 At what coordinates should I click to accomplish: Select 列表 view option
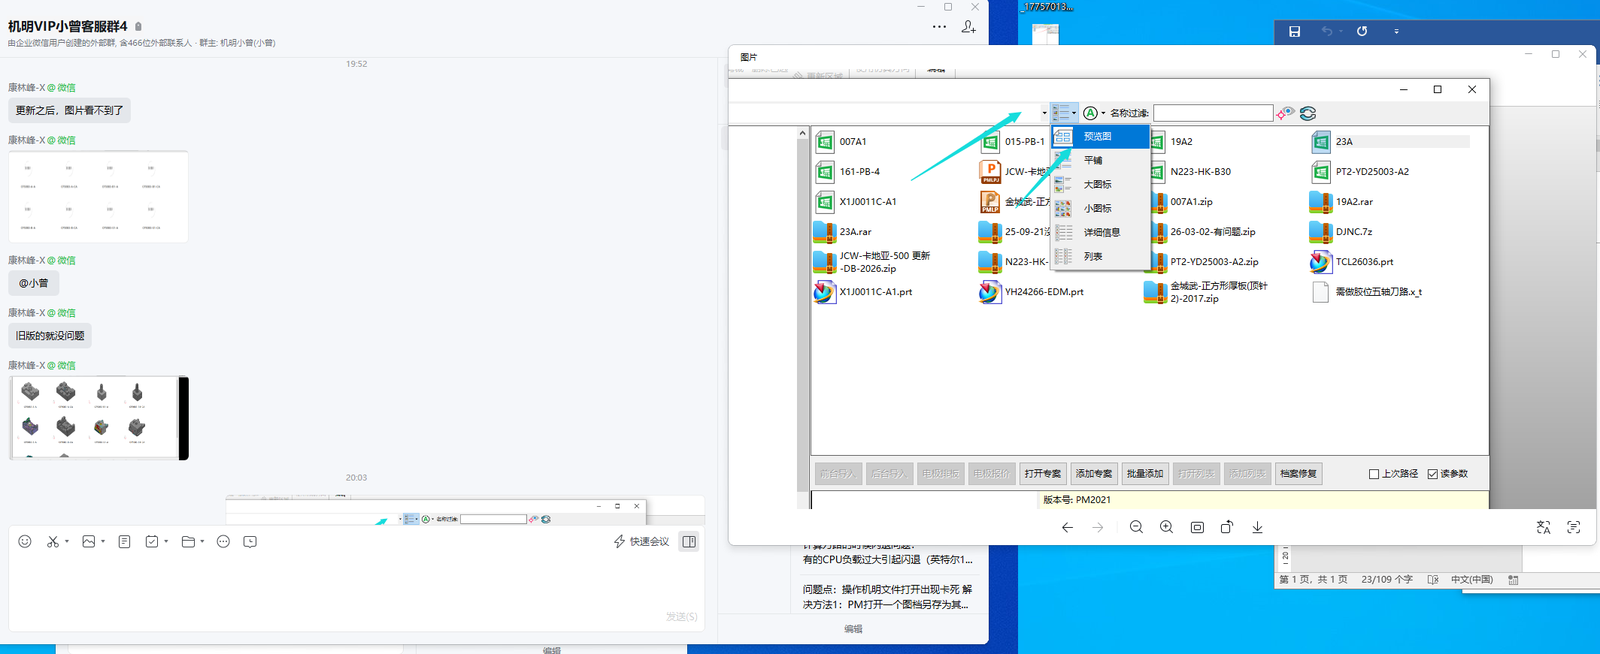[x=1099, y=256]
